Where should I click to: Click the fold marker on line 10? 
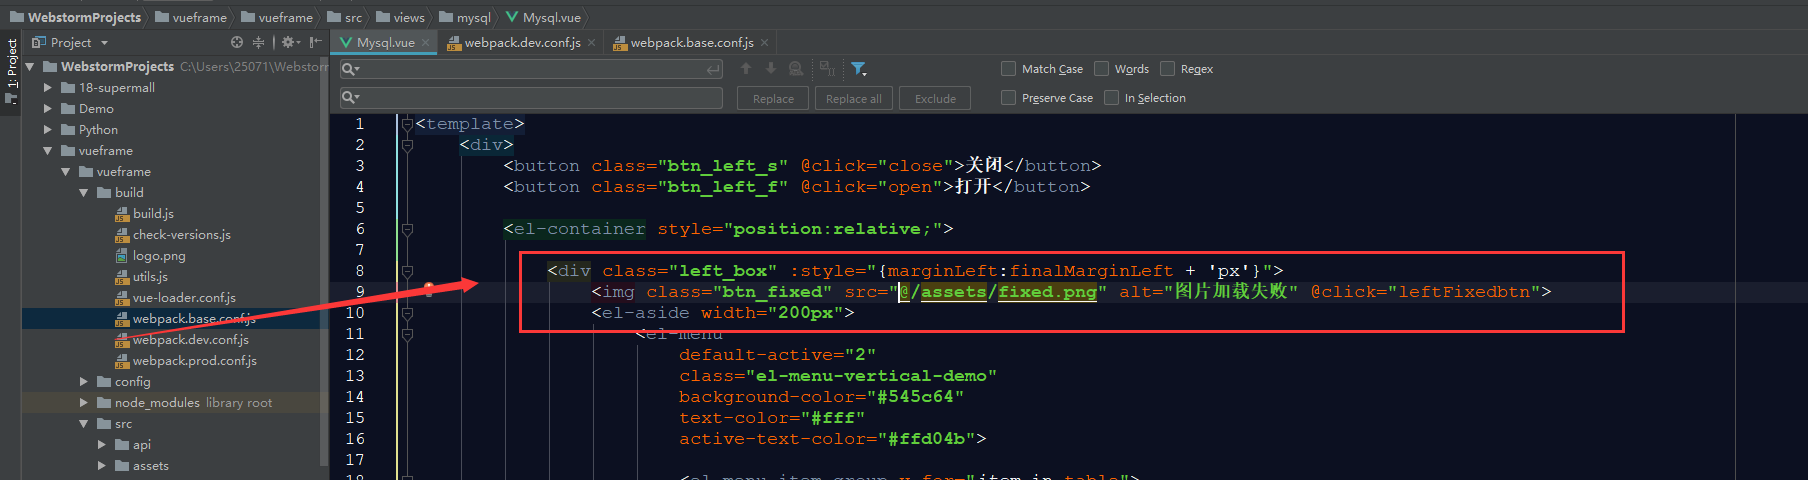coord(407,313)
